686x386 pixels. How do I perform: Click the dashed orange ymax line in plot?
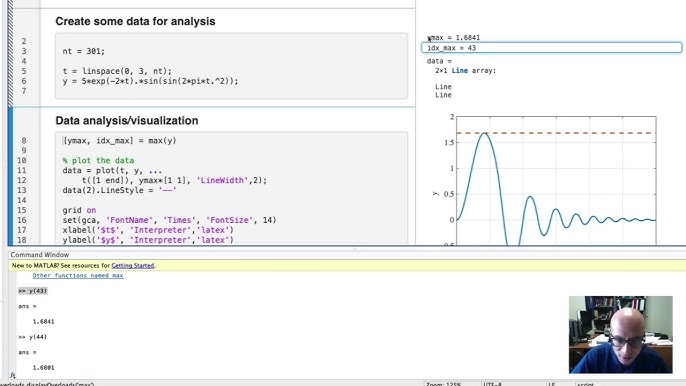tap(569, 133)
